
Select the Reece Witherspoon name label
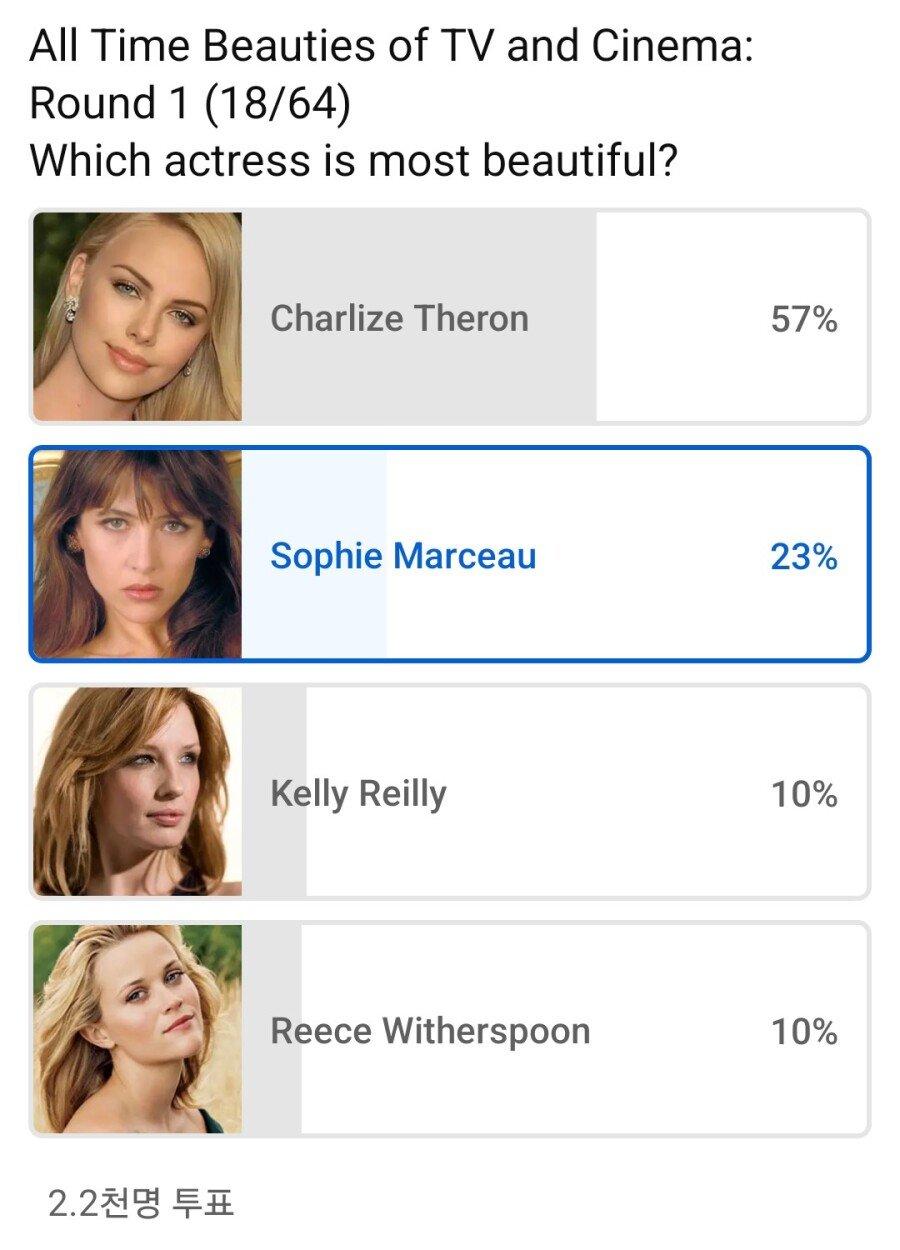tap(430, 1031)
